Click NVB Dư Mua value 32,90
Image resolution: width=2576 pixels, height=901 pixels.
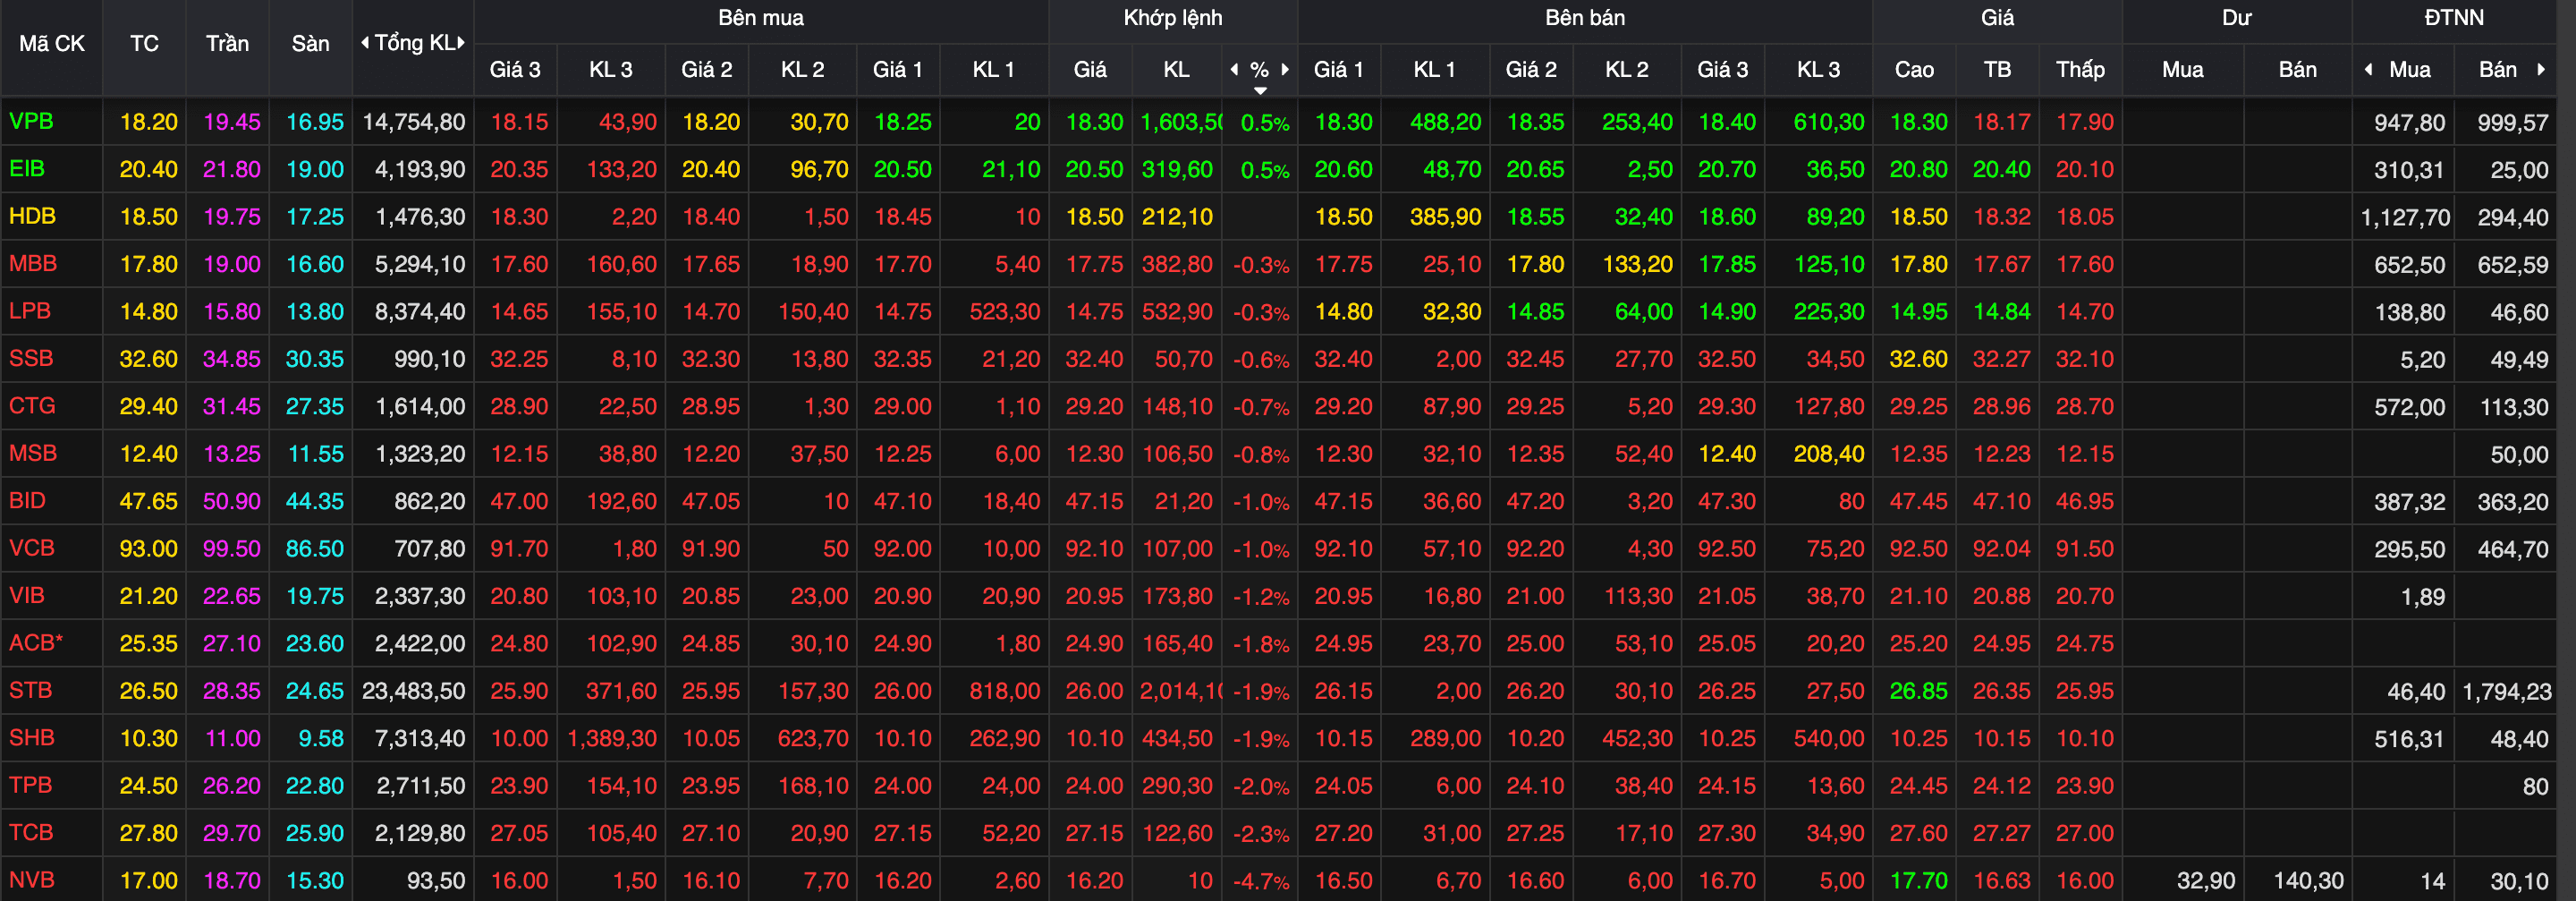point(2206,880)
